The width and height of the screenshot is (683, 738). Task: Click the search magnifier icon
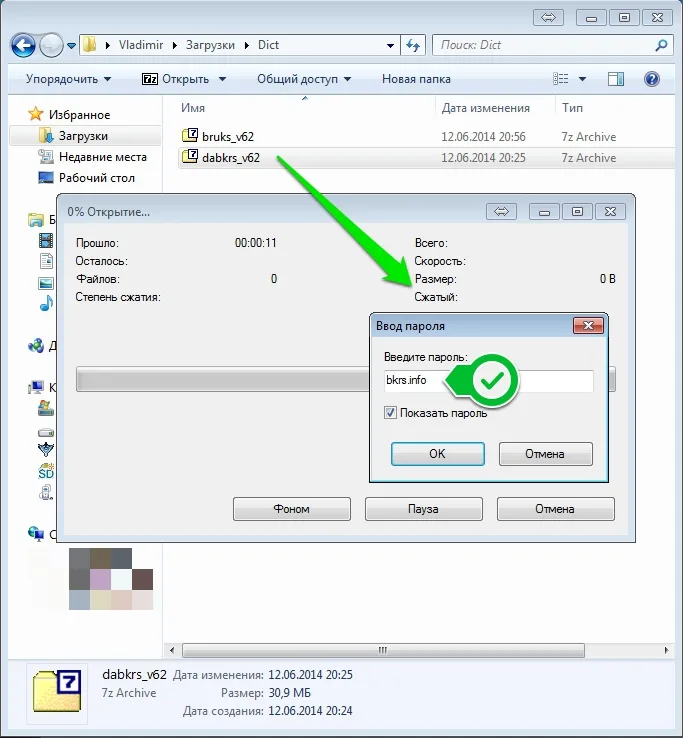[661, 45]
